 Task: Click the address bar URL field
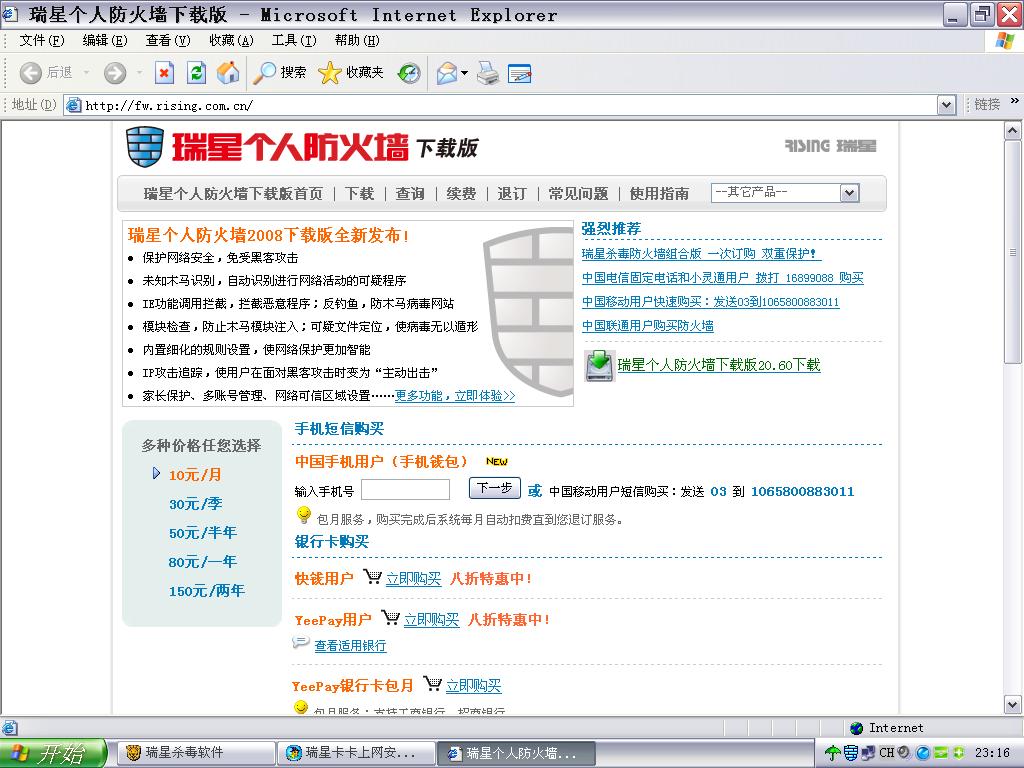tap(501, 104)
